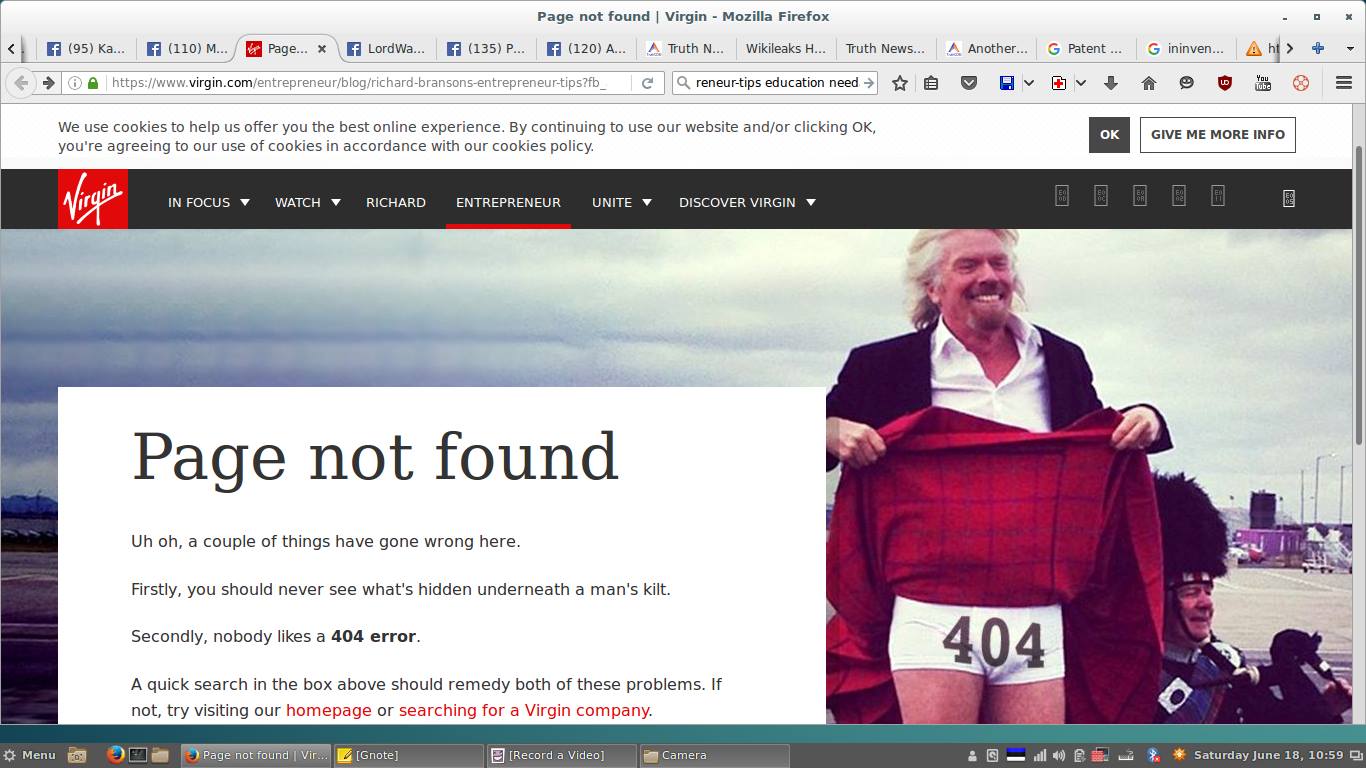Click the blue floppy disk save icon

click(x=1007, y=83)
